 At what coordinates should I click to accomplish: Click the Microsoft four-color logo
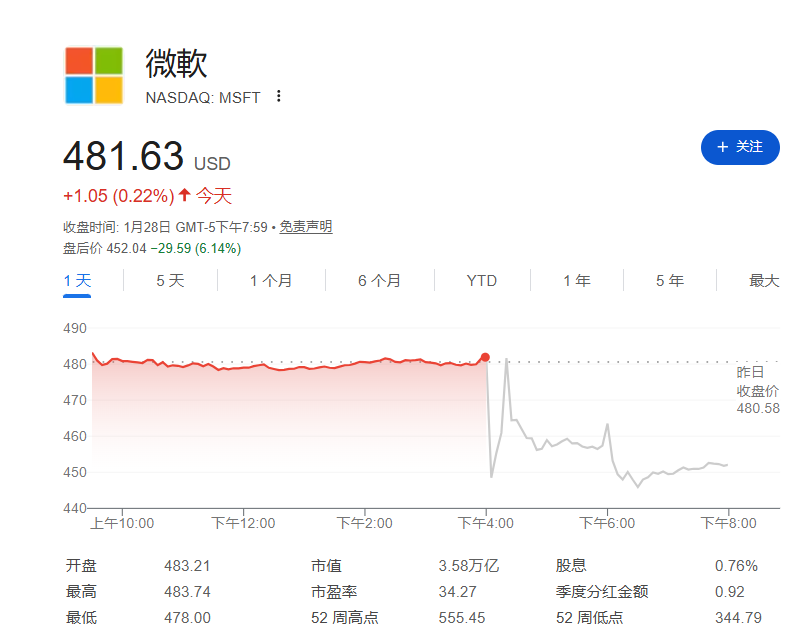click(94, 75)
